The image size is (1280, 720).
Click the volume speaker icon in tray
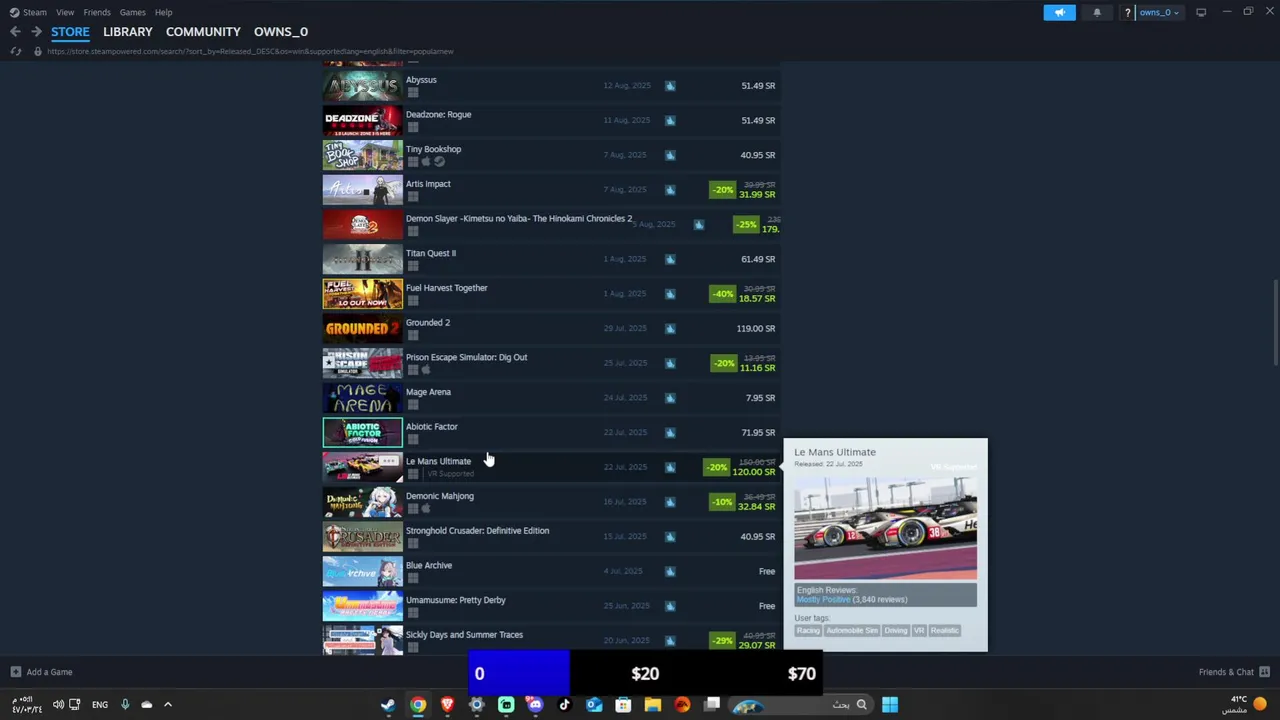coord(58,704)
